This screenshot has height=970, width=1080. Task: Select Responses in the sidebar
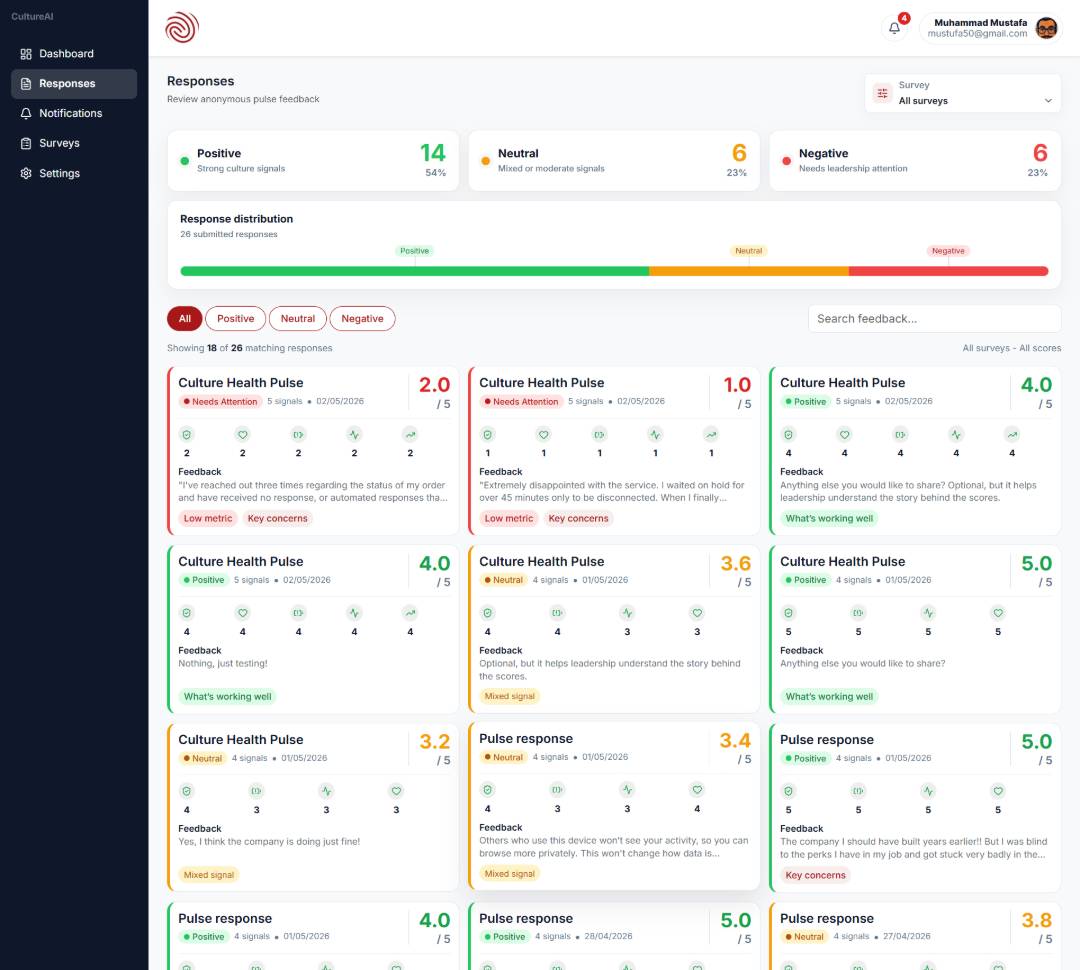tap(74, 83)
